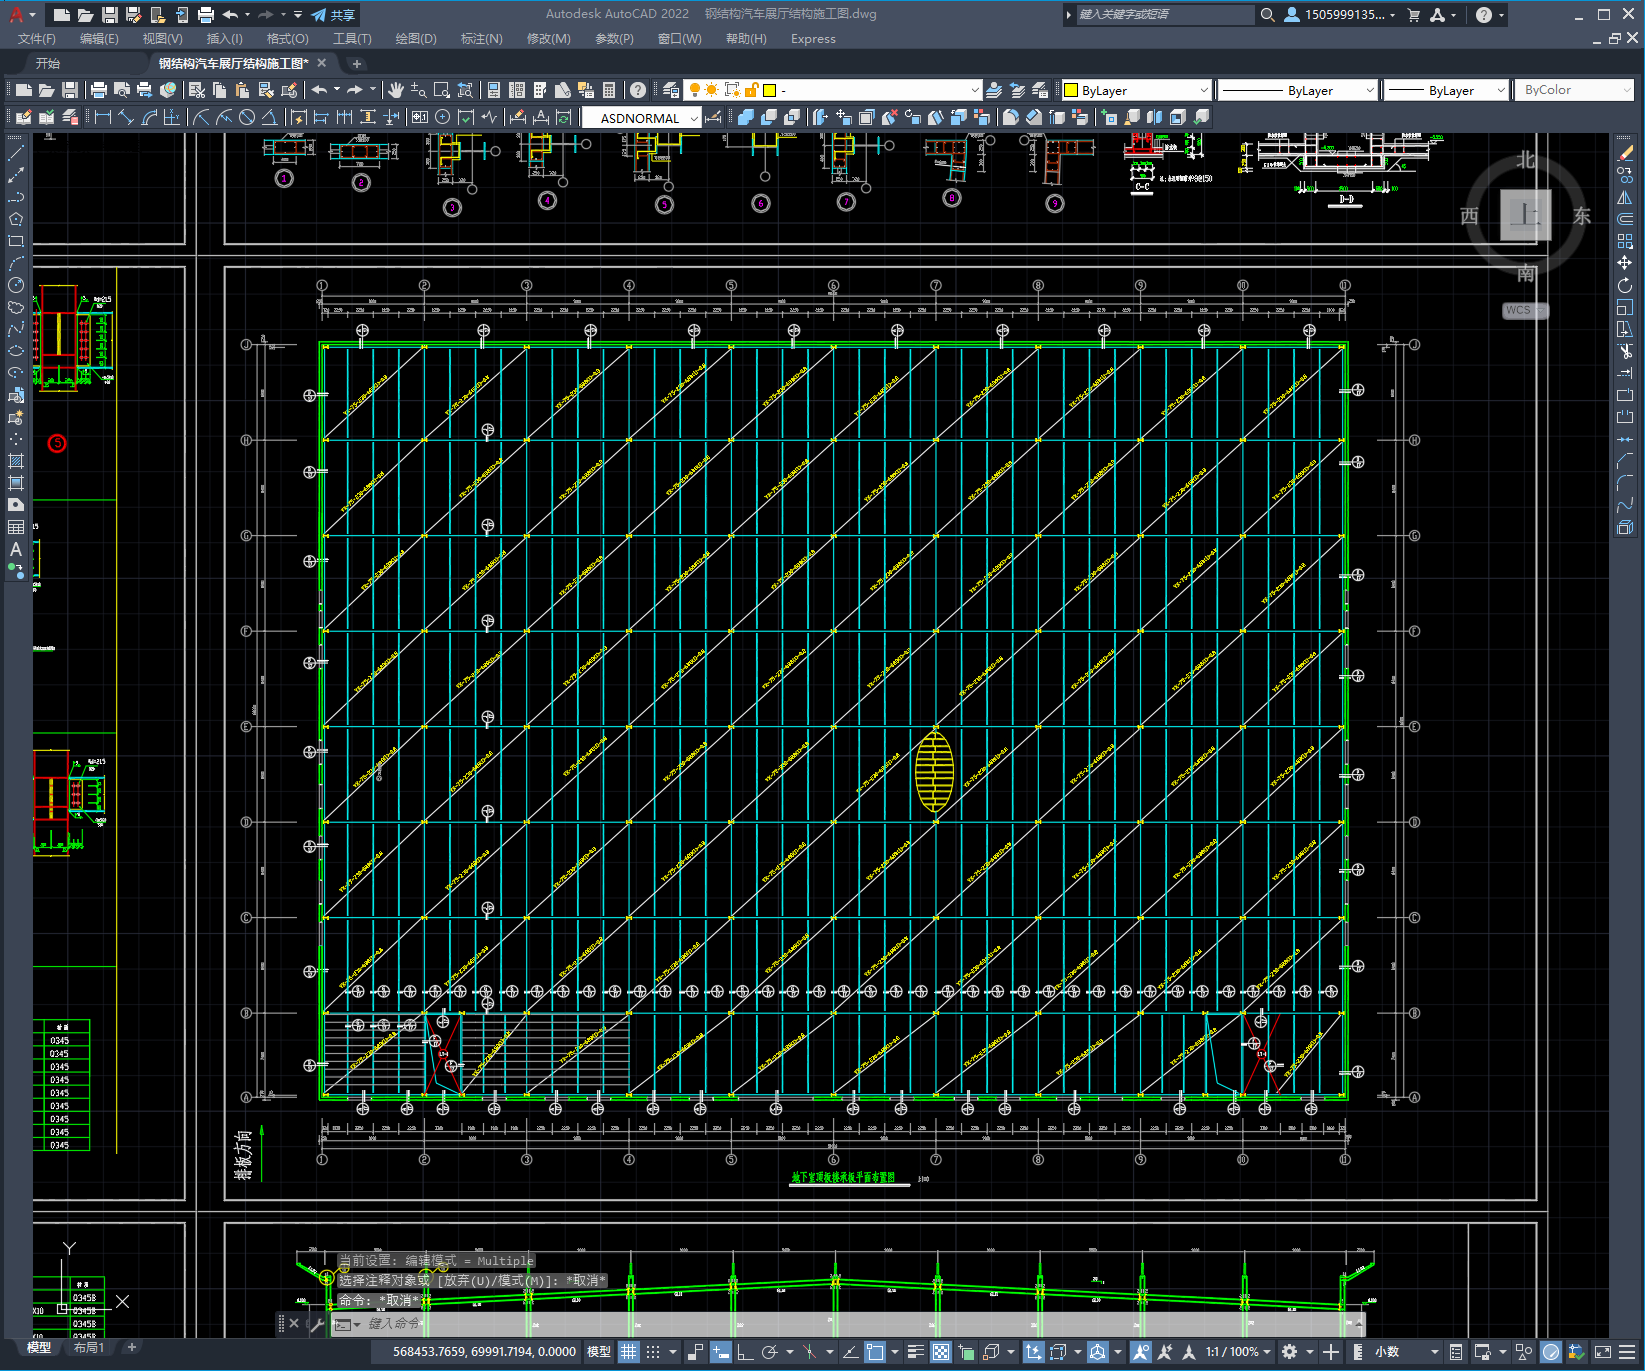
Task: Click the new drawing tab plus button
Action: pyautogui.click(x=357, y=63)
